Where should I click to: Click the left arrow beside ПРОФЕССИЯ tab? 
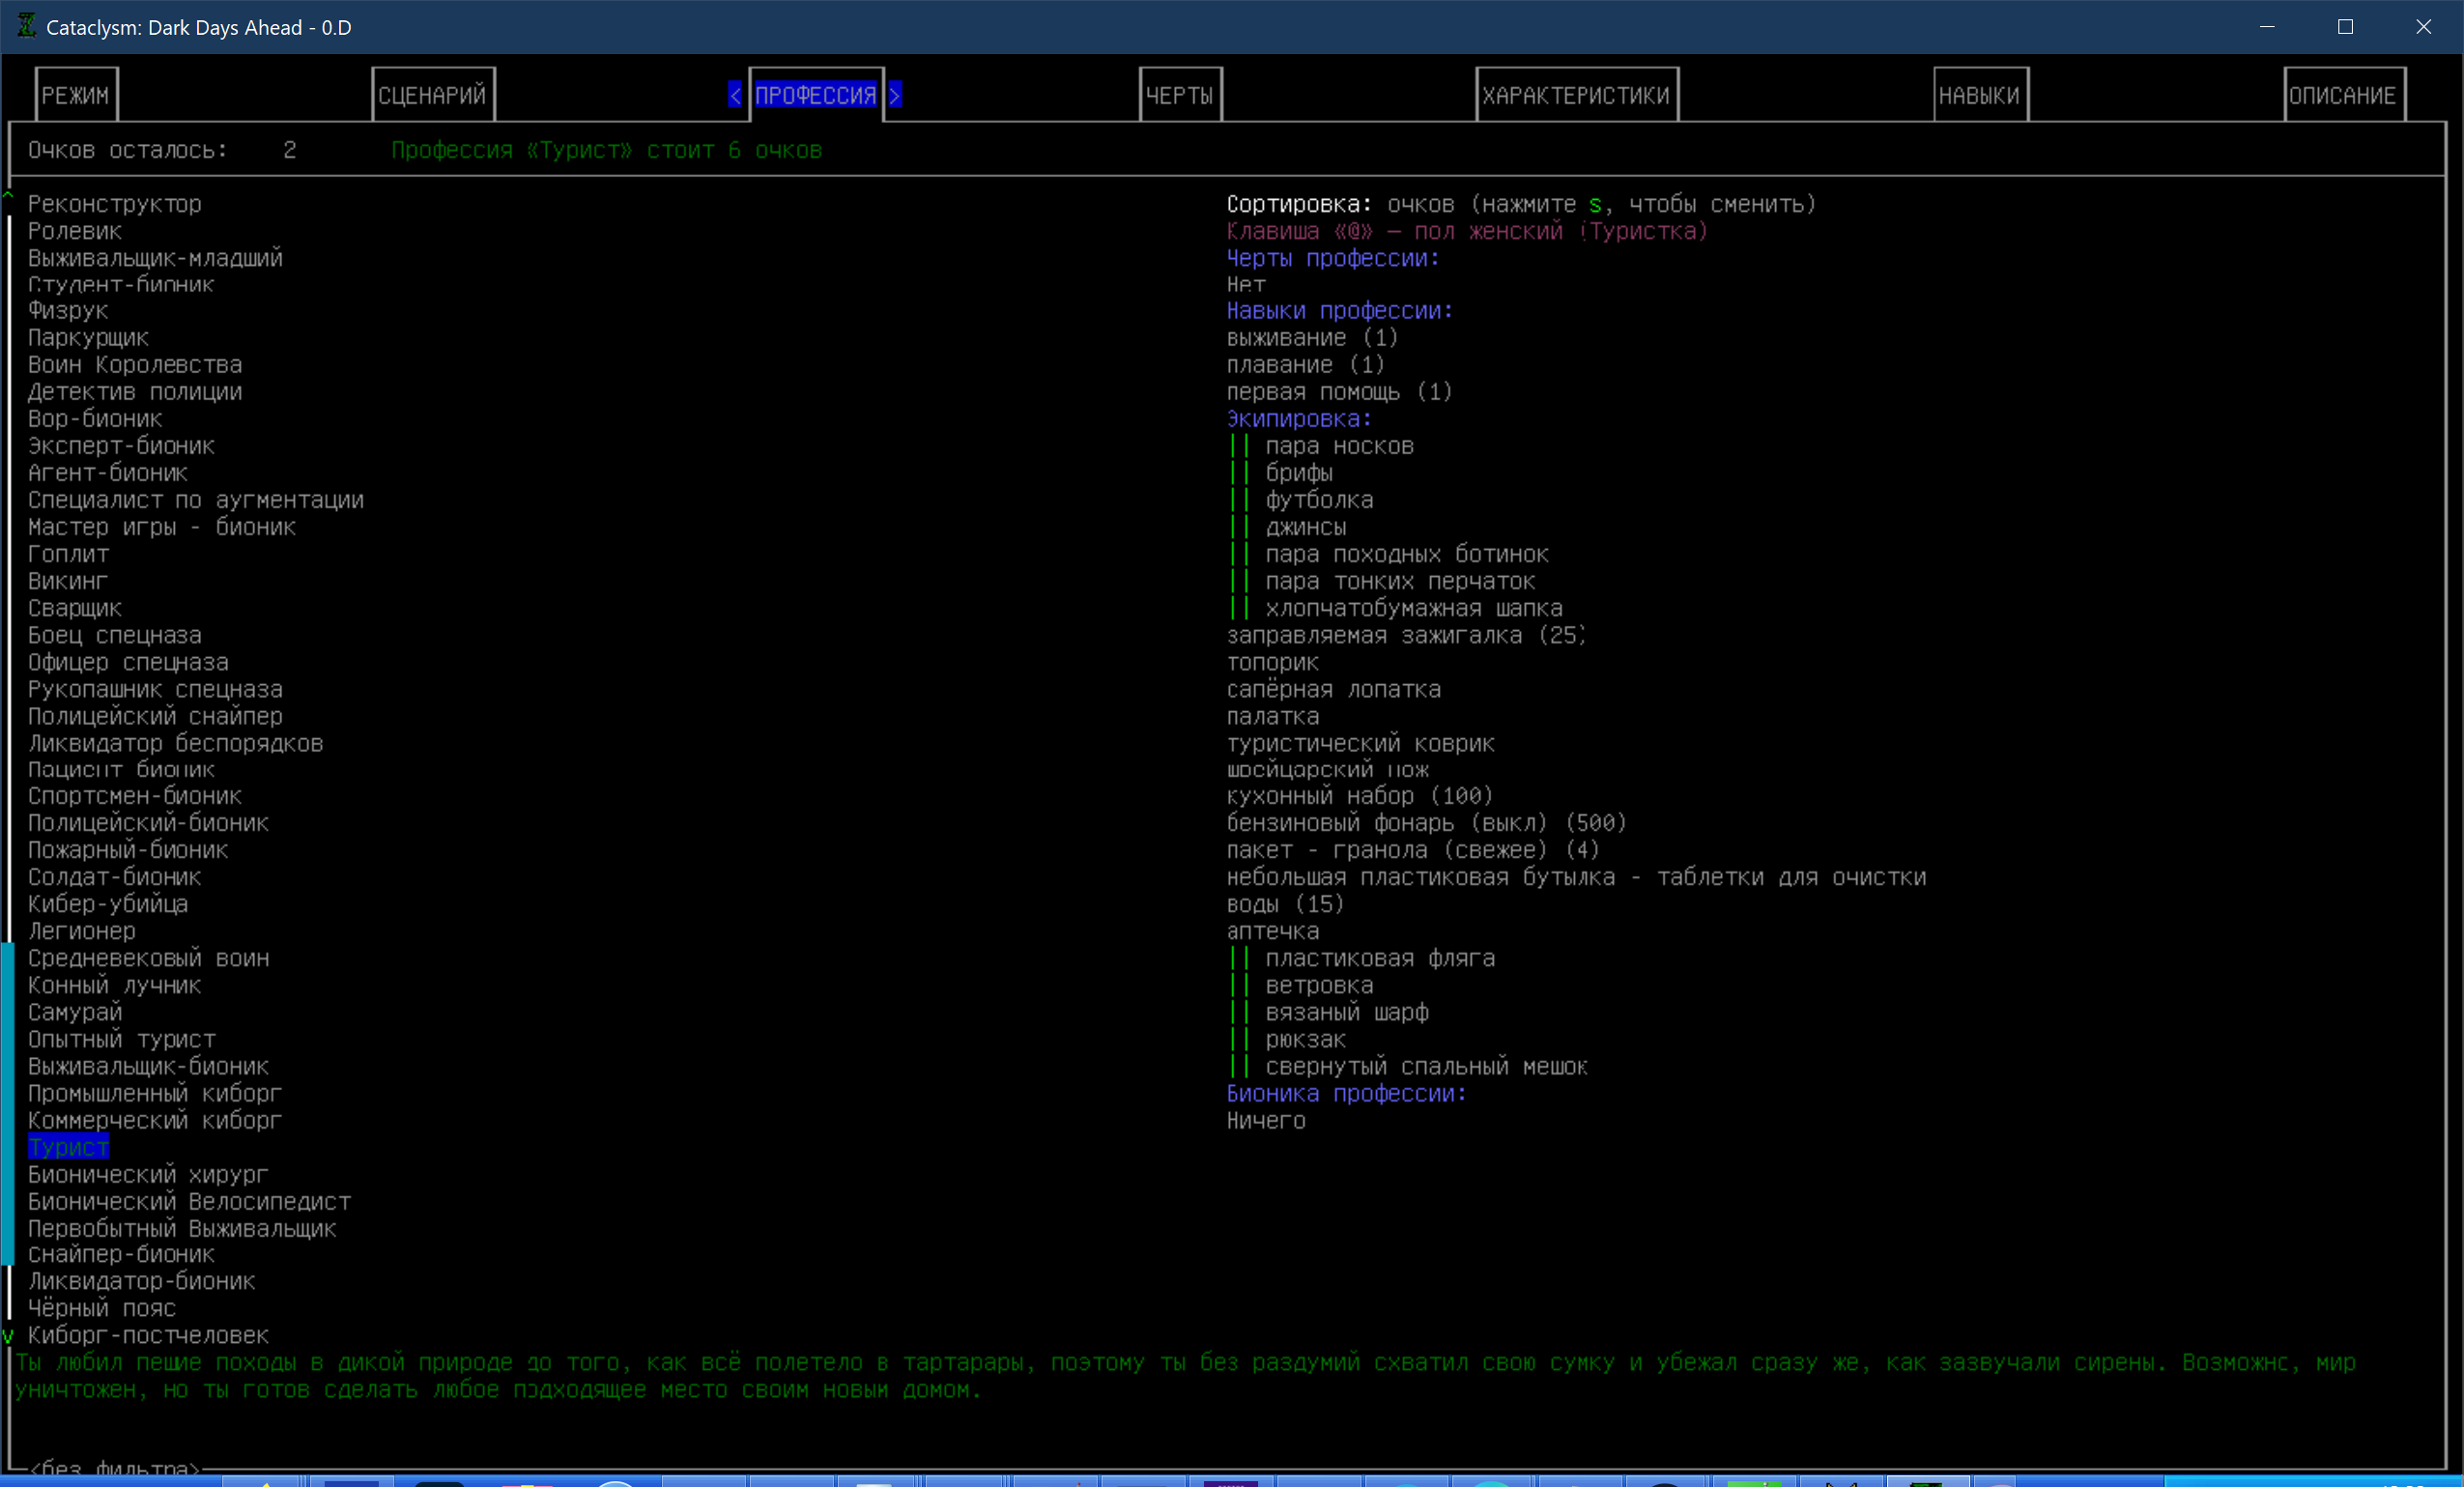[x=735, y=95]
